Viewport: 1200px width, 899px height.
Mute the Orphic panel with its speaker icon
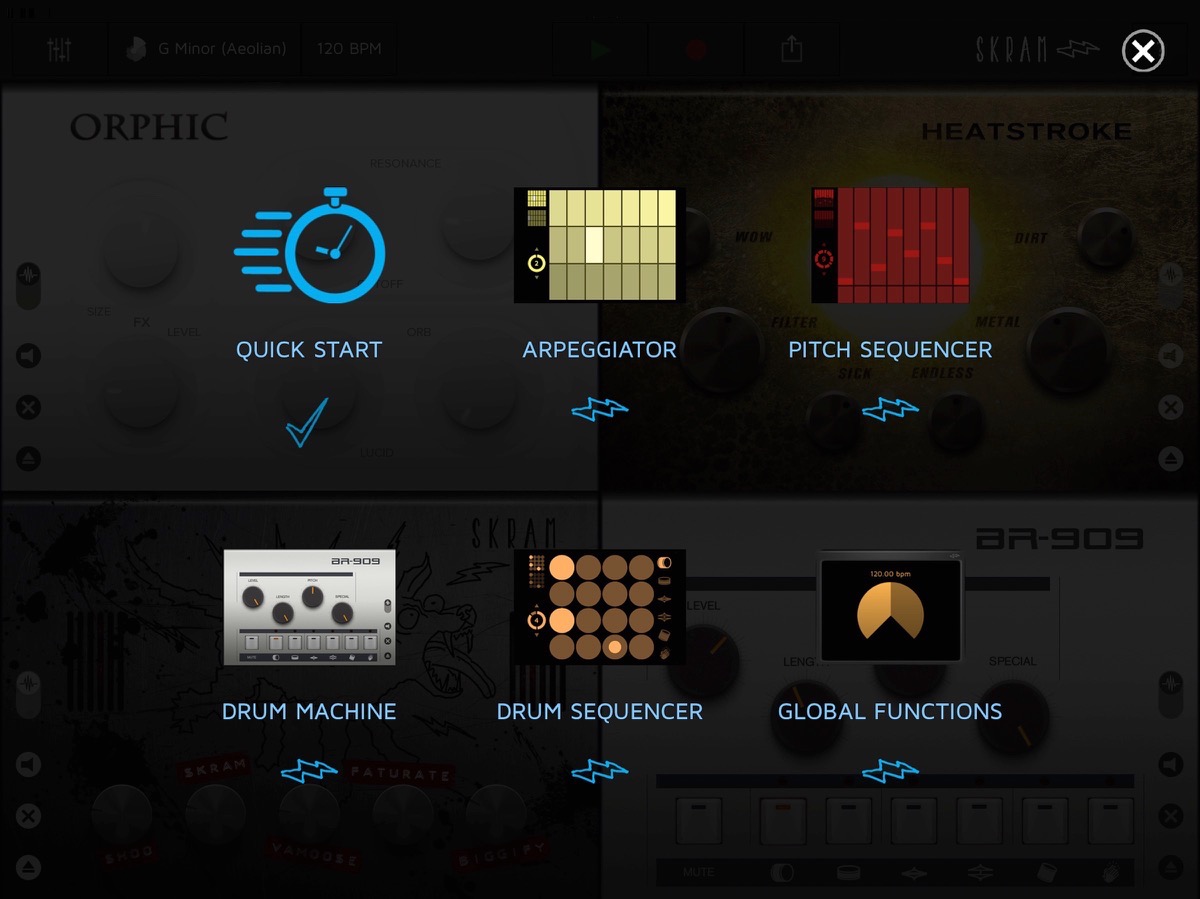click(x=29, y=355)
